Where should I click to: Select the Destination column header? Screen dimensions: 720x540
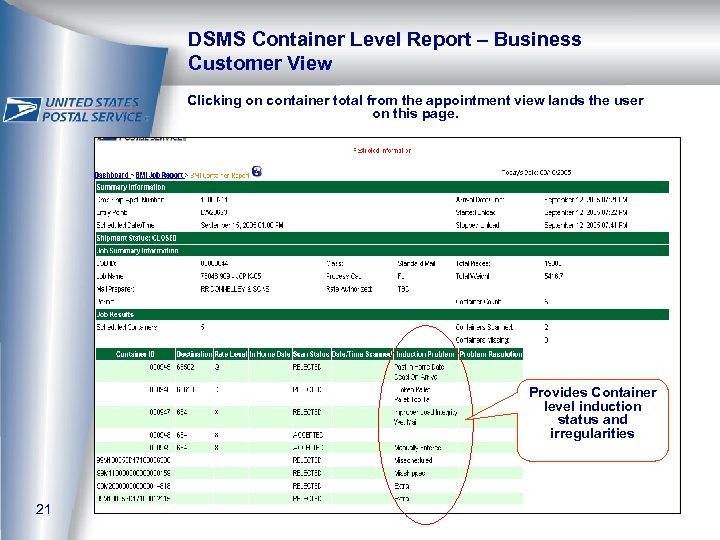click(x=194, y=354)
